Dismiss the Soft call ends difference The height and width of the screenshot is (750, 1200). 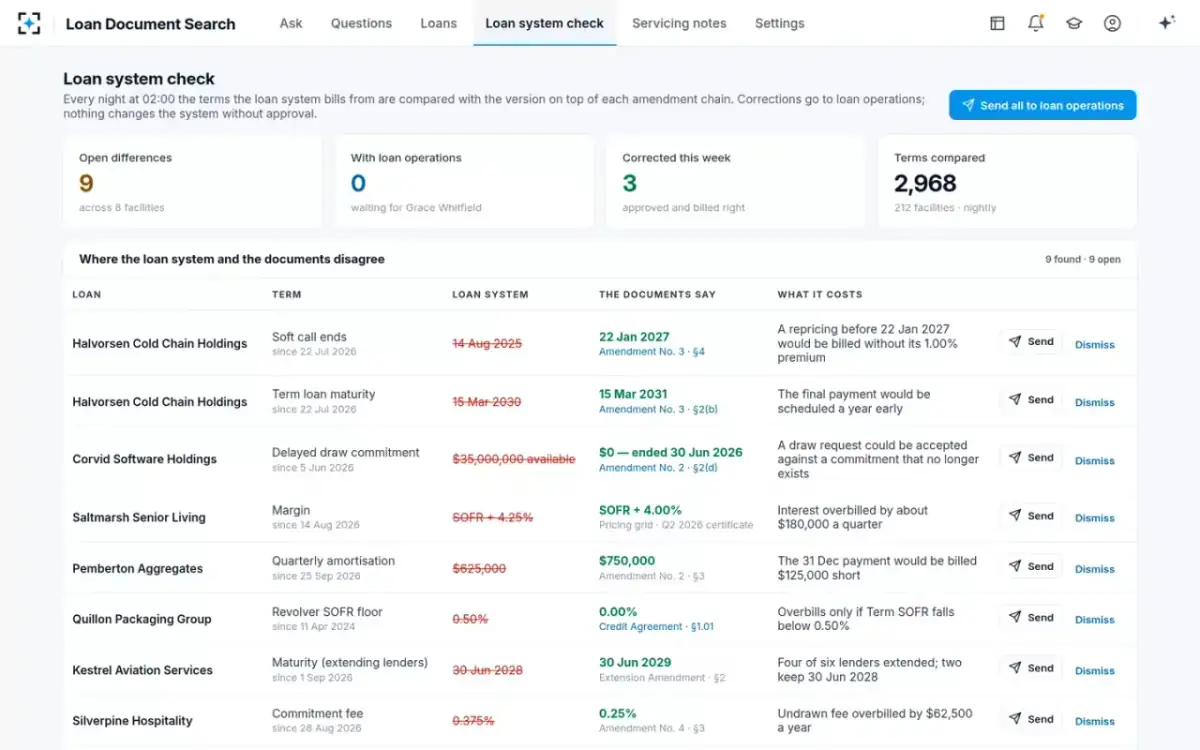tap(1094, 345)
